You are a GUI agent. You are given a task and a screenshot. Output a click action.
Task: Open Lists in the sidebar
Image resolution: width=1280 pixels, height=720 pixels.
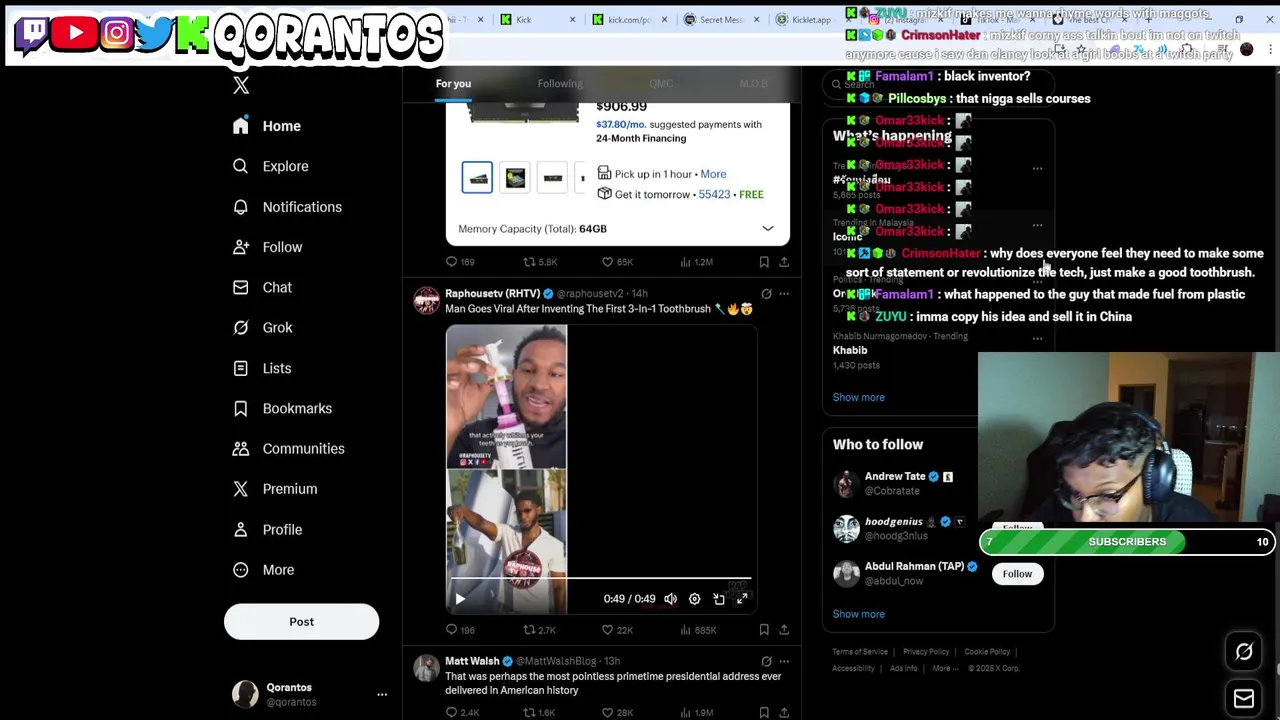click(x=262, y=368)
